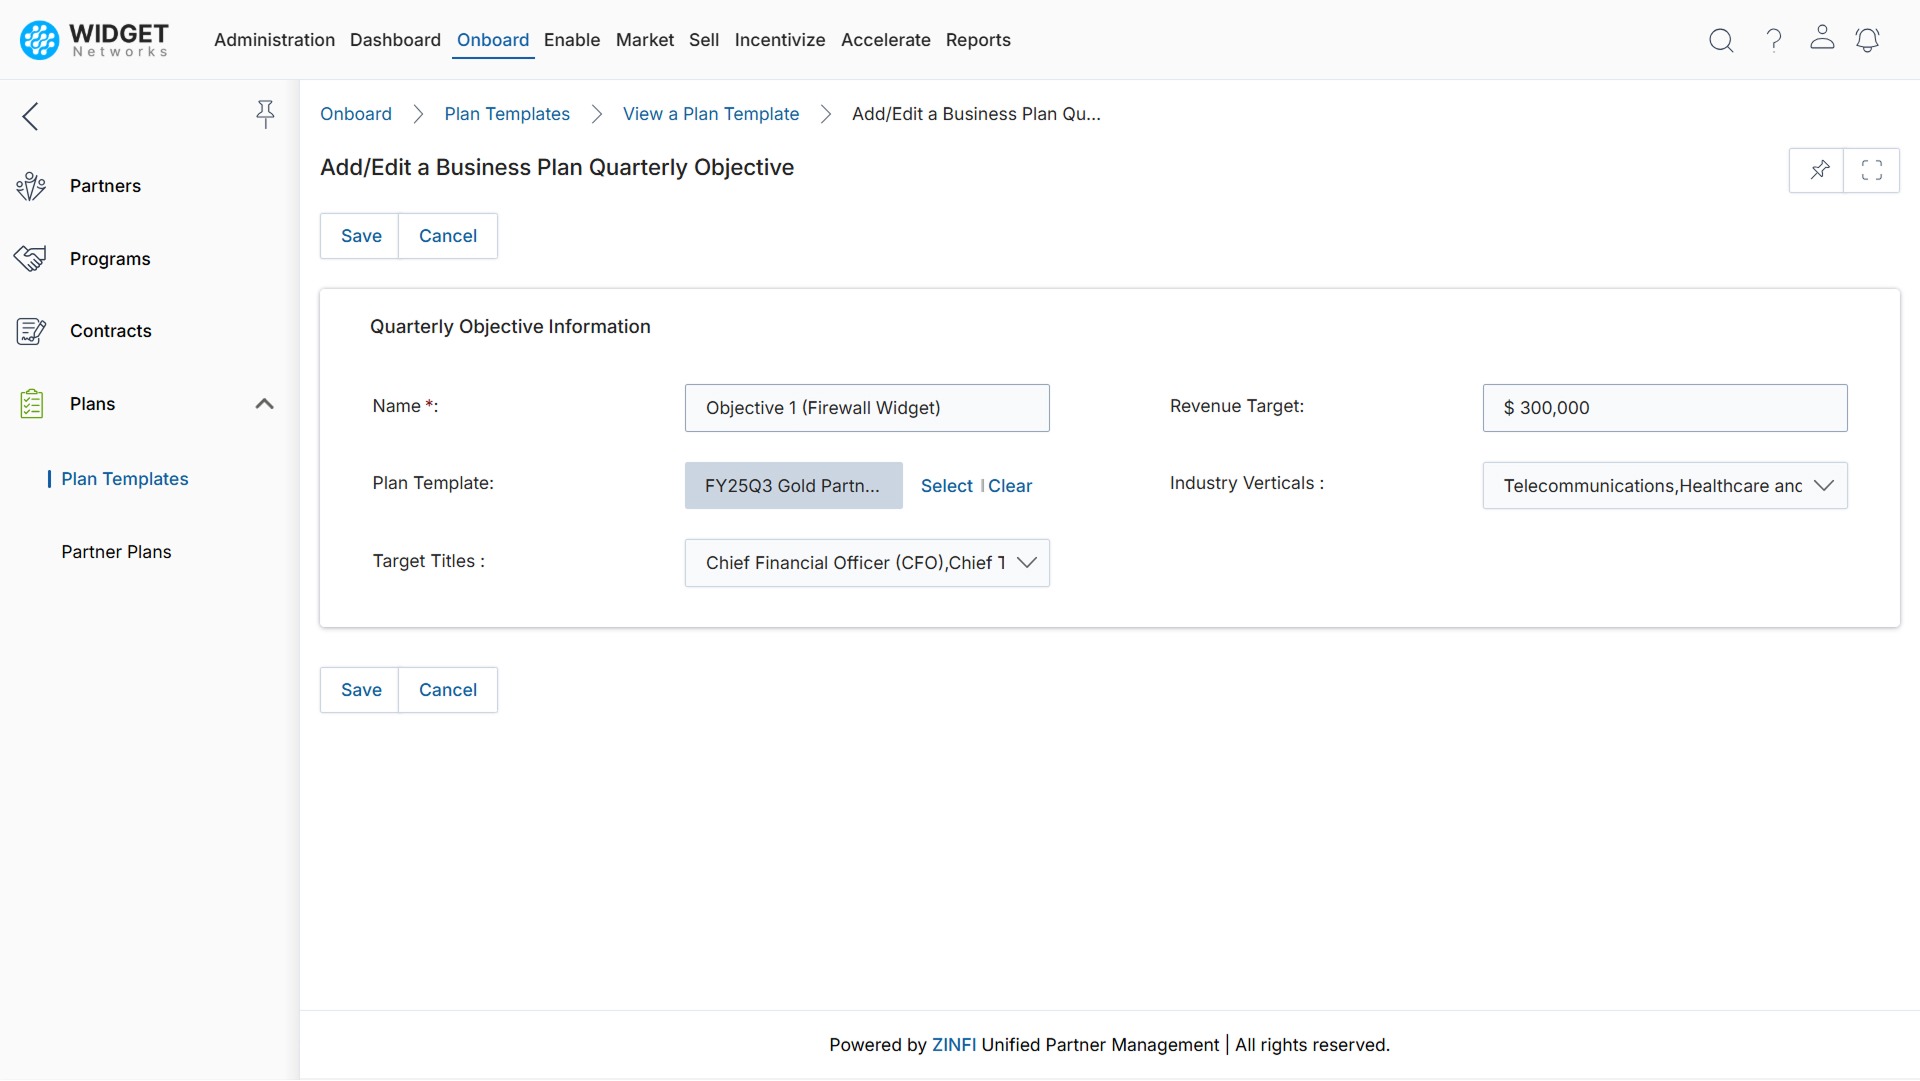Collapse the Plans section in the sidebar
1920x1081 pixels.
[264, 404]
